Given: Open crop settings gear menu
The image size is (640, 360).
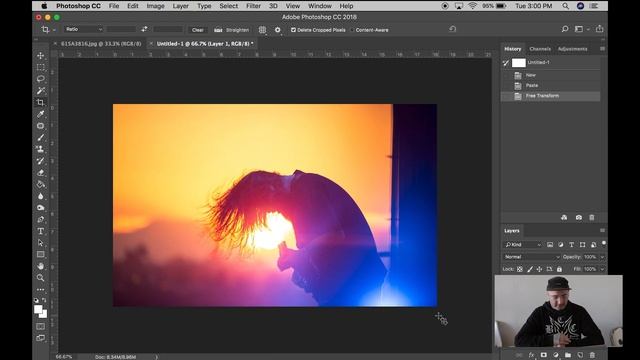Looking at the screenshot, I should pyautogui.click(x=278, y=30).
